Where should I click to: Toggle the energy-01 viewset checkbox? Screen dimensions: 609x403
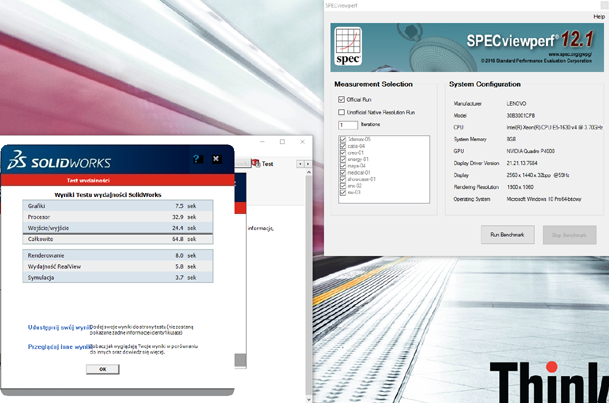(x=343, y=159)
